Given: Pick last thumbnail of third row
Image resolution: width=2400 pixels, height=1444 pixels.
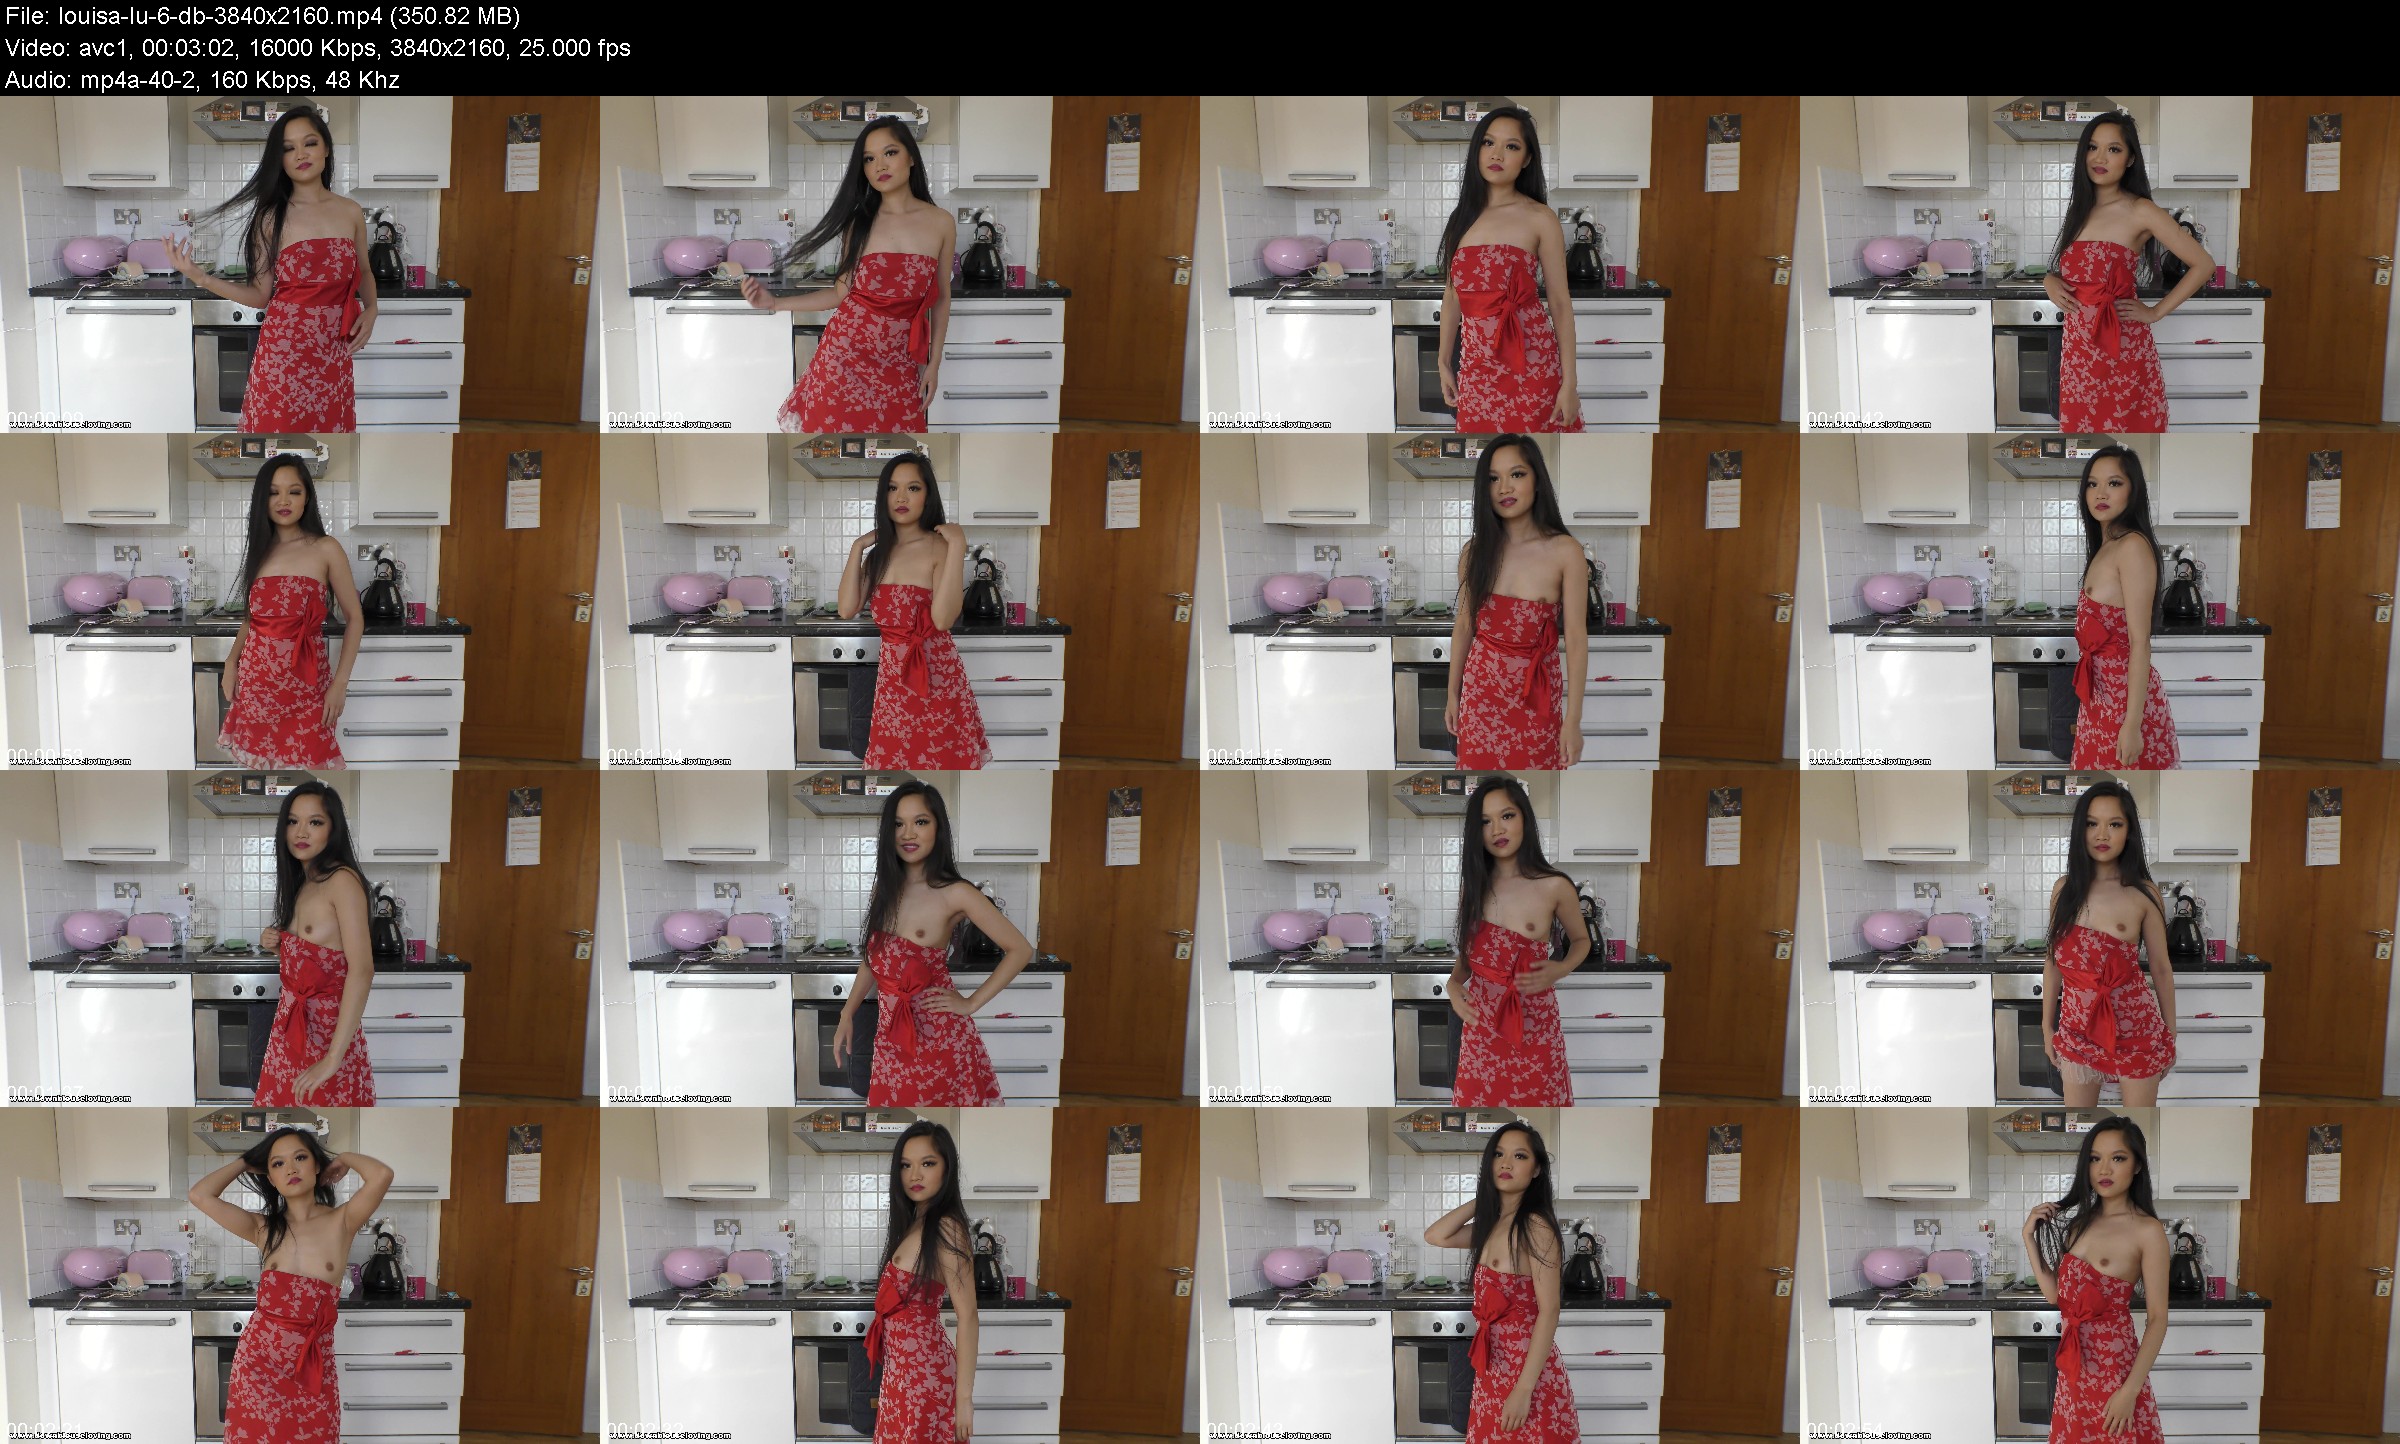Looking at the screenshot, I should [2100, 938].
